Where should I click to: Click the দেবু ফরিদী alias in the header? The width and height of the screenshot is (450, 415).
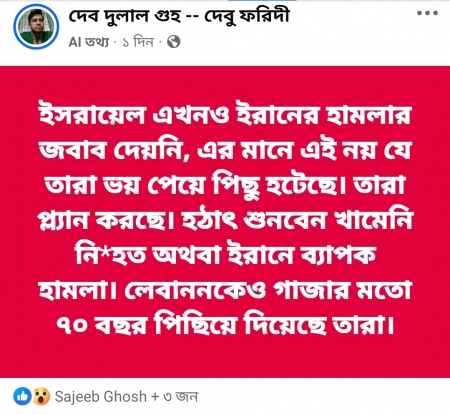point(246,16)
